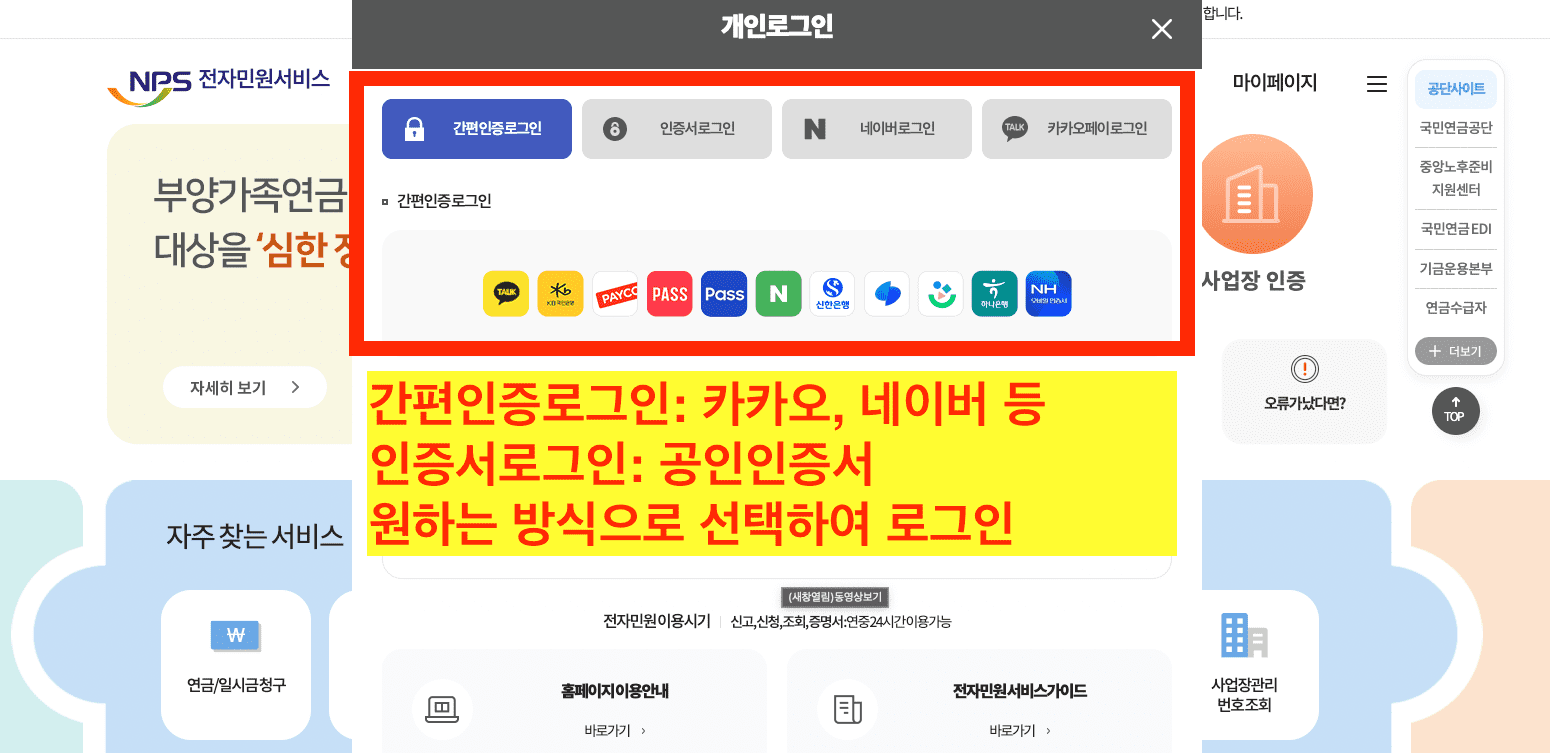Click the 사업장 인증 orange building icon
Screen dimensions: 1550x753
pos(1253,194)
